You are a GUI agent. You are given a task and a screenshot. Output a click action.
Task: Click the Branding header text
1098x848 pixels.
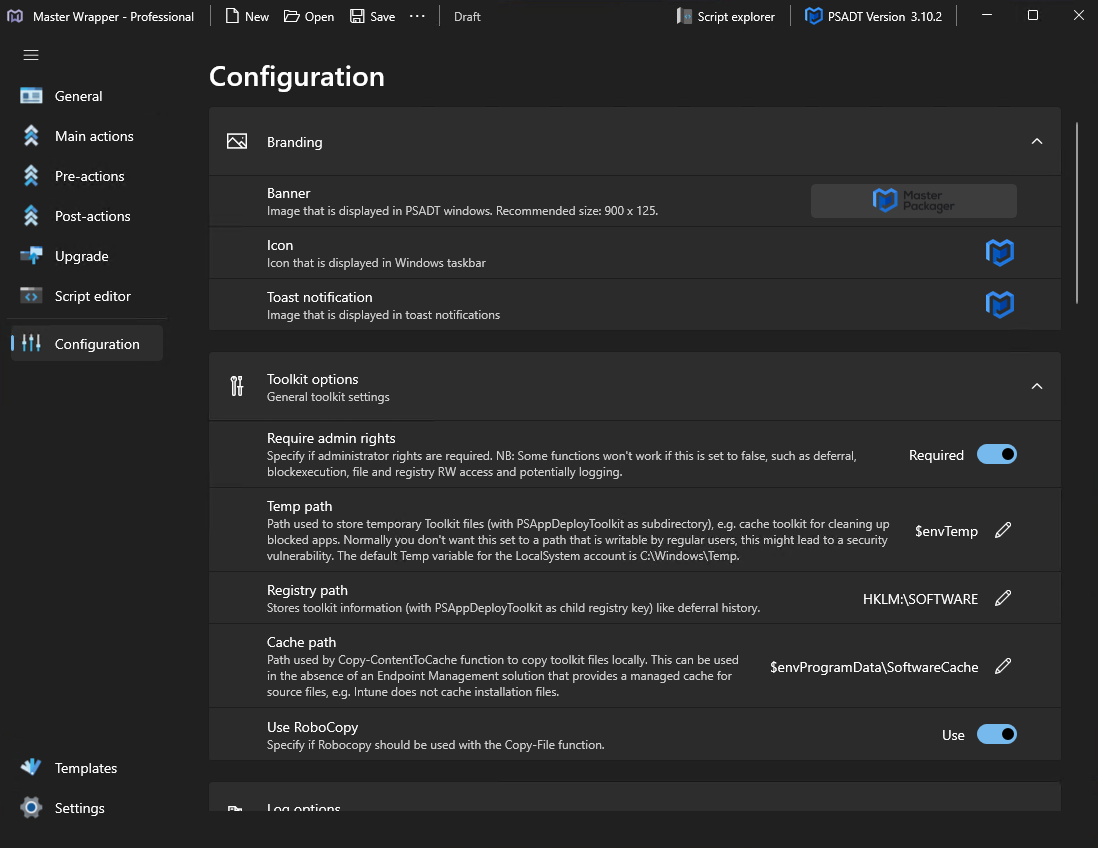295,142
